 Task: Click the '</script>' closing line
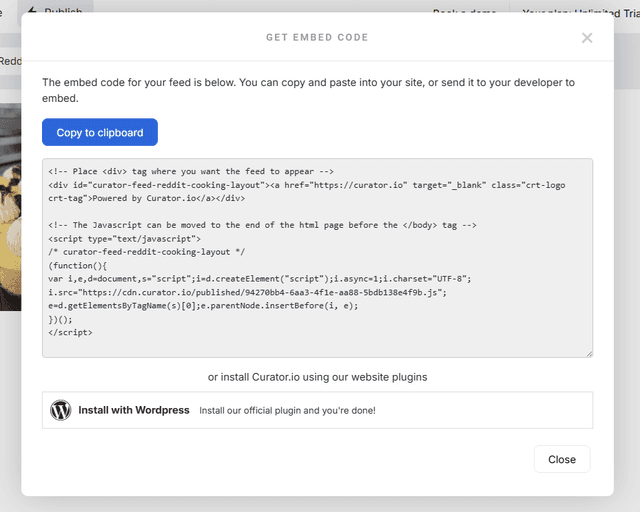tap(70, 332)
